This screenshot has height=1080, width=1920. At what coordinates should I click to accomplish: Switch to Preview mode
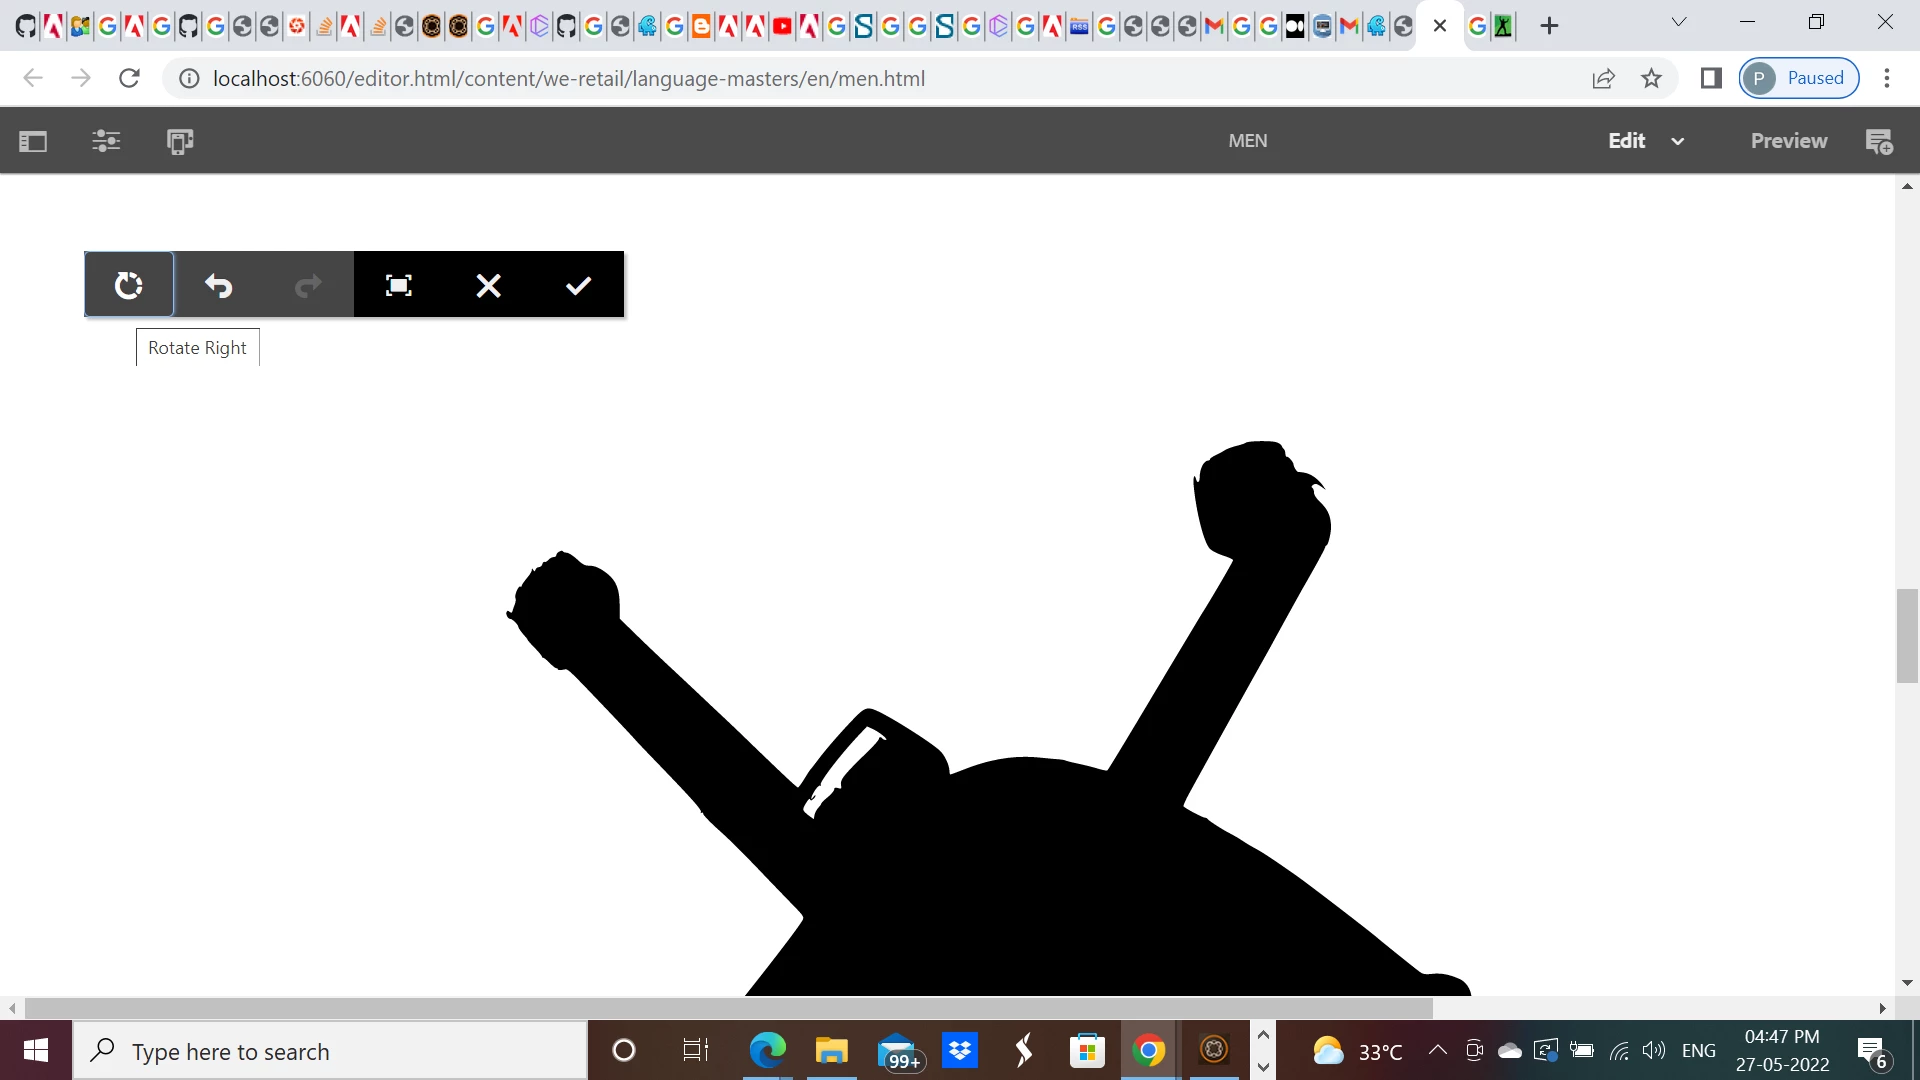pyautogui.click(x=1788, y=141)
